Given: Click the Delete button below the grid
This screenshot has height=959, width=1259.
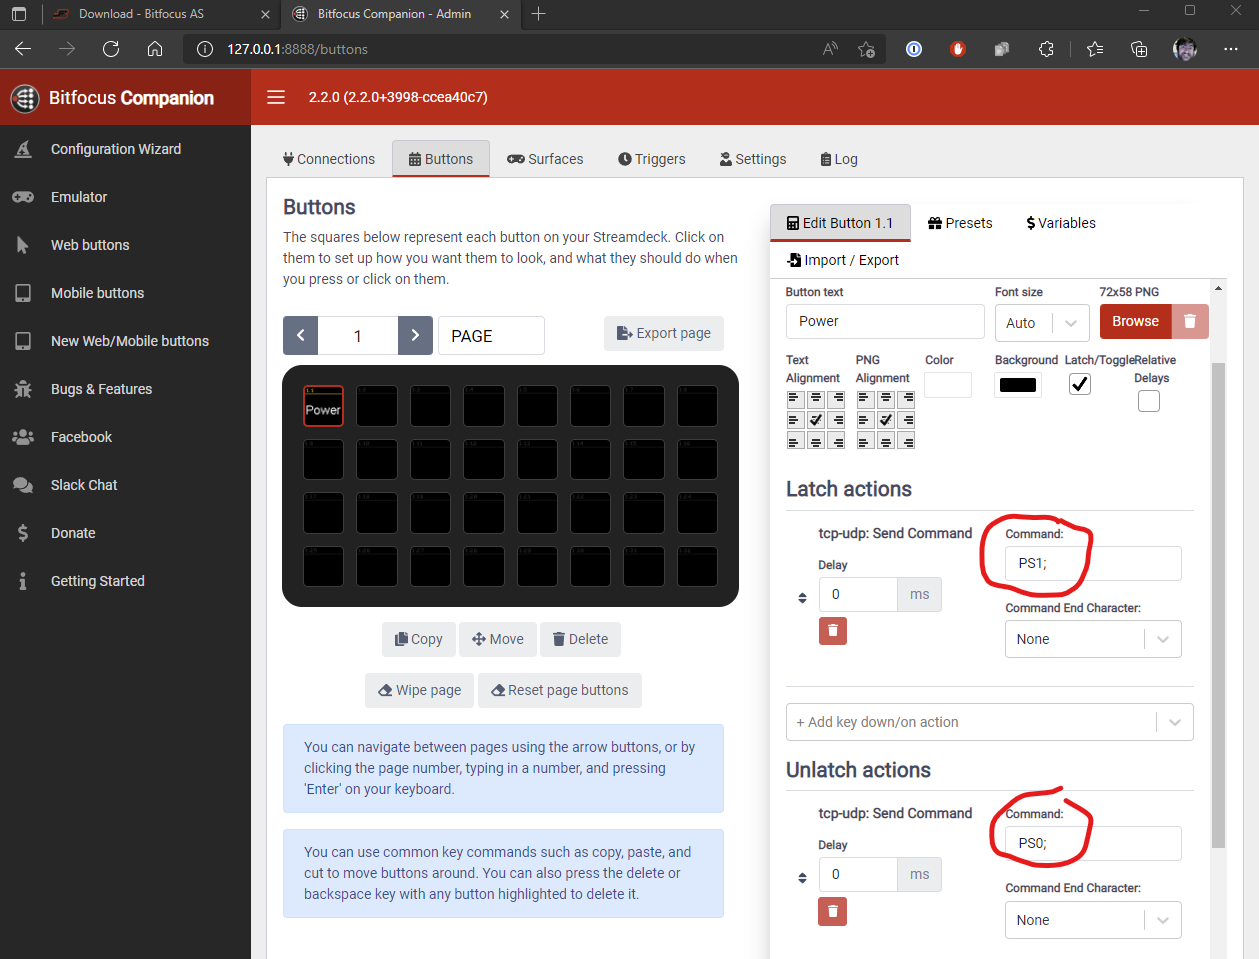Looking at the screenshot, I should click(x=580, y=639).
